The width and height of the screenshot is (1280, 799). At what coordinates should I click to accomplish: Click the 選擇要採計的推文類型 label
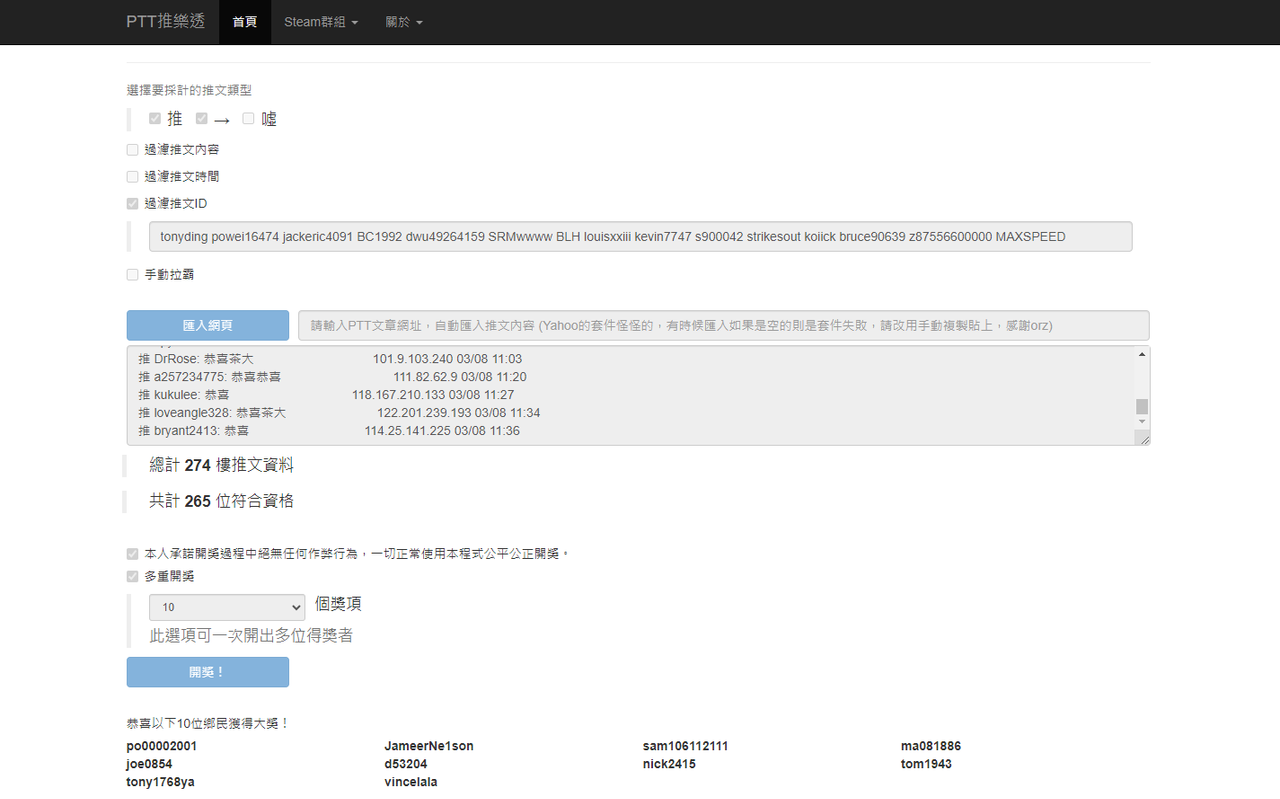189,90
